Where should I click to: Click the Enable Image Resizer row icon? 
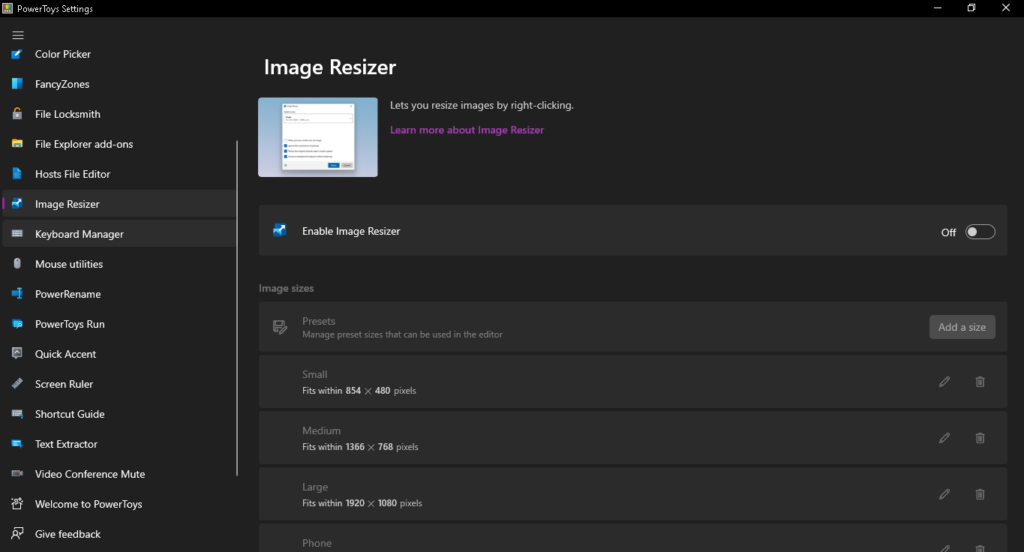coord(280,230)
